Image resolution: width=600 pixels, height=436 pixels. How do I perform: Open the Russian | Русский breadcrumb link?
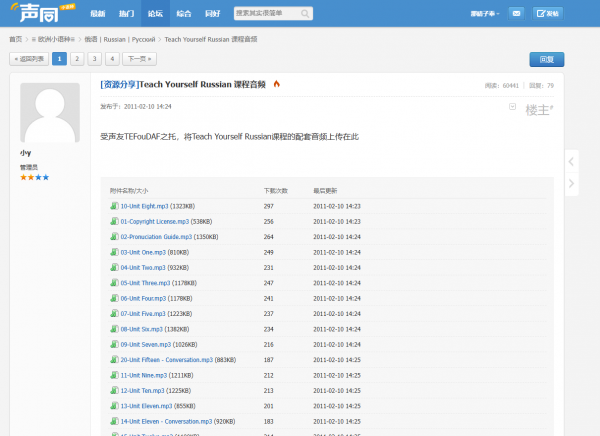[120, 39]
